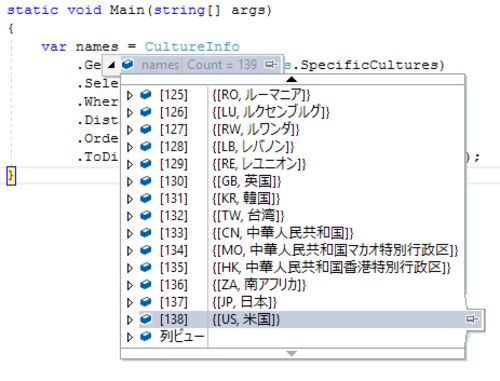Viewport: 500px width, 381px height.
Task: Click the Main method name
Action: pos(127,10)
